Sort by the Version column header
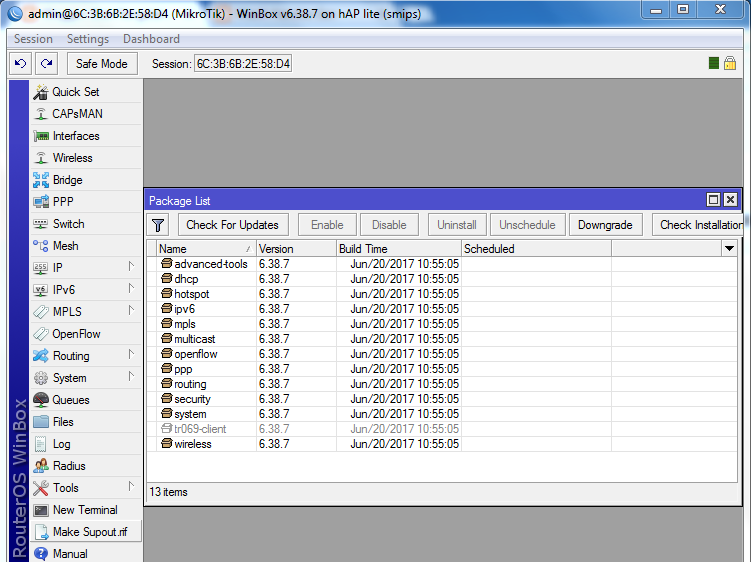751x562 pixels. click(296, 249)
